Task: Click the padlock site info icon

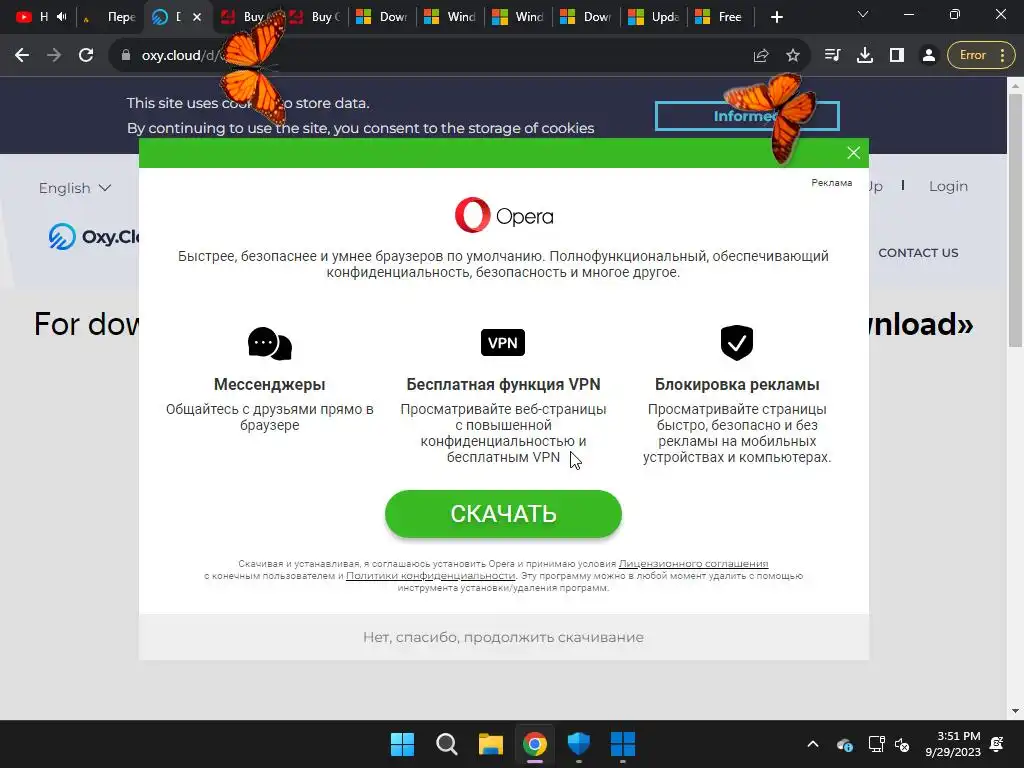Action: (x=126, y=56)
